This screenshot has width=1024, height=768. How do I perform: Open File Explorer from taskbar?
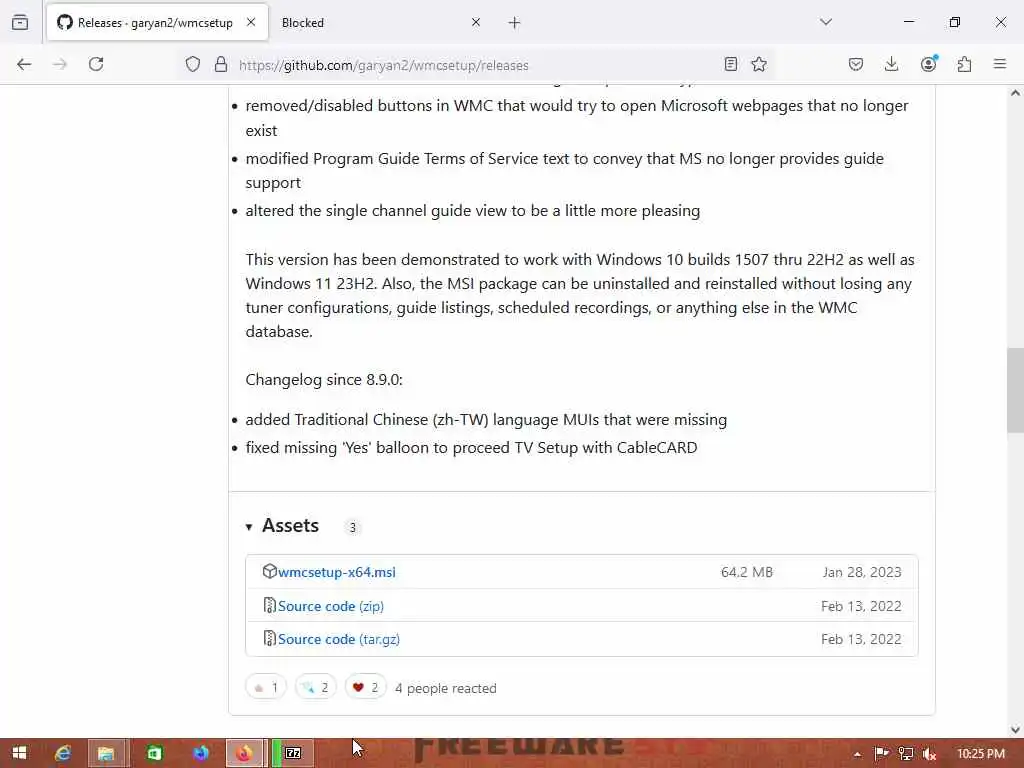(107, 753)
